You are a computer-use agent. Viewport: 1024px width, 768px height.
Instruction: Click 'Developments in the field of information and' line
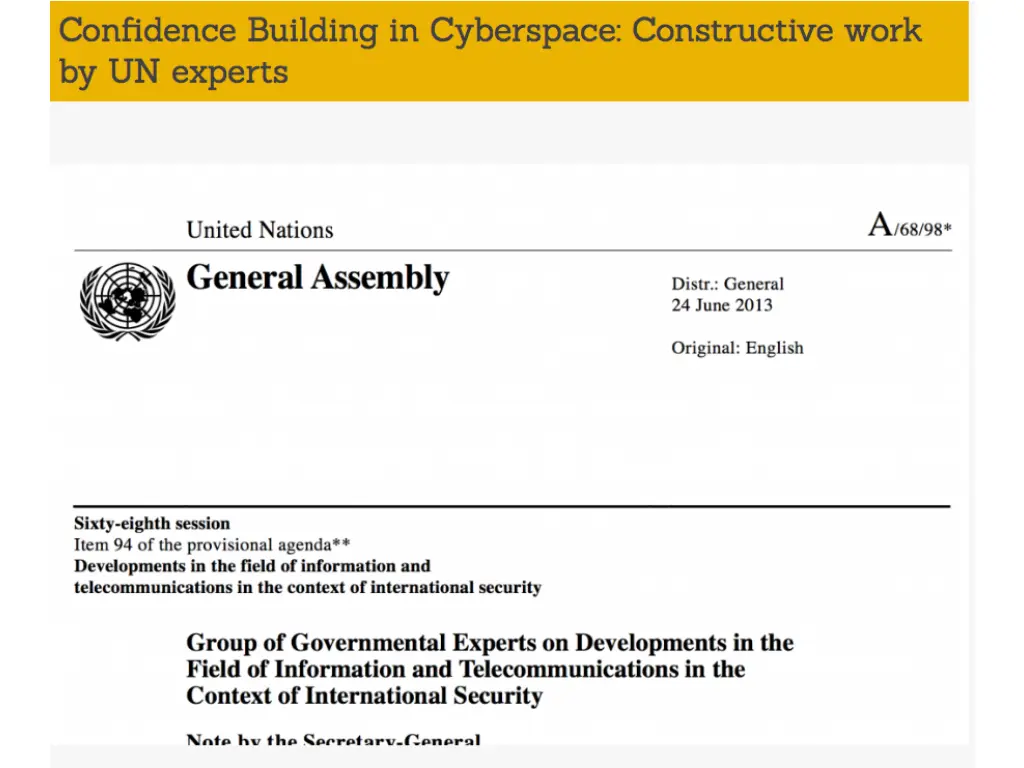point(252,566)
